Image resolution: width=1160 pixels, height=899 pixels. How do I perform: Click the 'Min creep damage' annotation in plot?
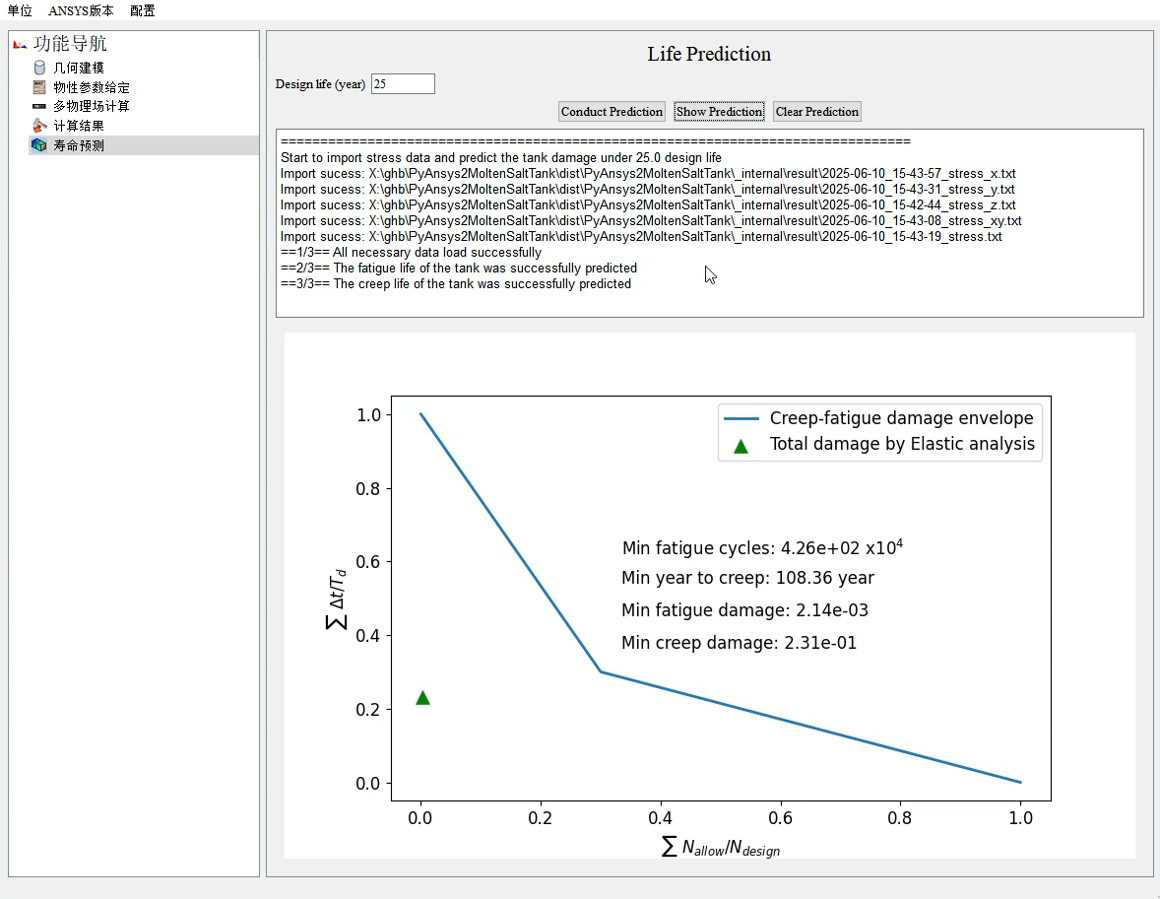click(738, 643)
